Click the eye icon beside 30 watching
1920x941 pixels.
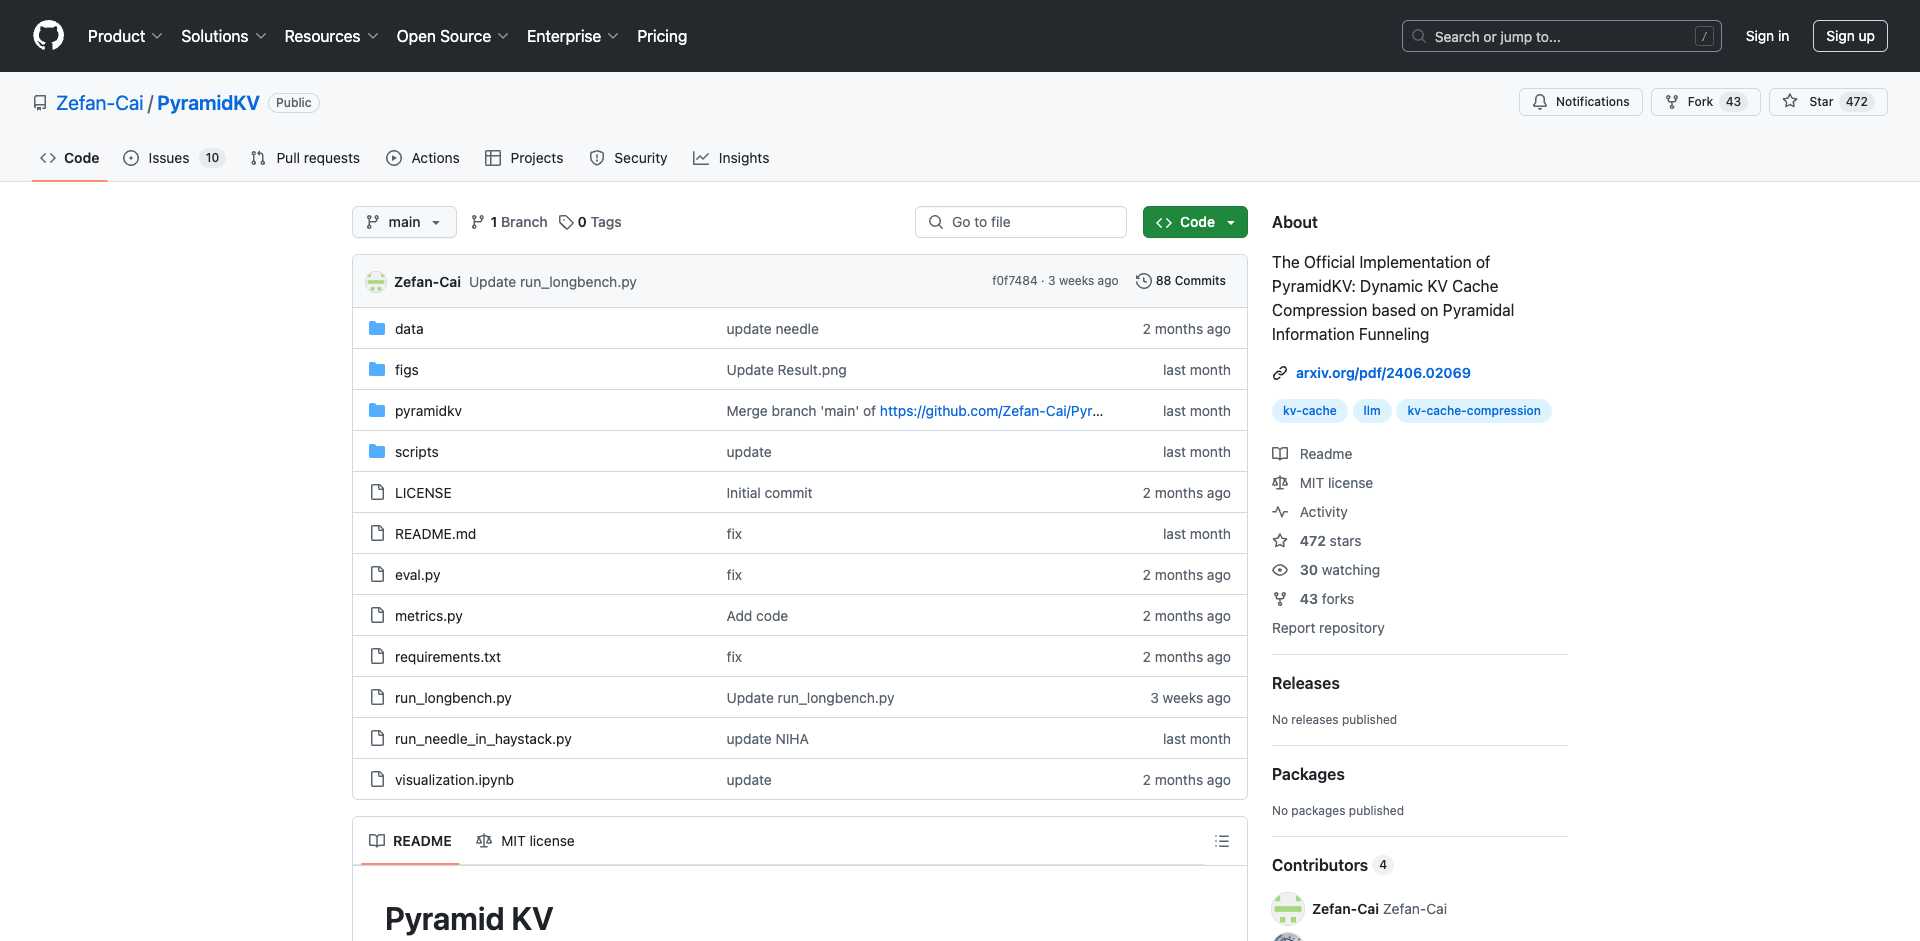coord(1280,570)
